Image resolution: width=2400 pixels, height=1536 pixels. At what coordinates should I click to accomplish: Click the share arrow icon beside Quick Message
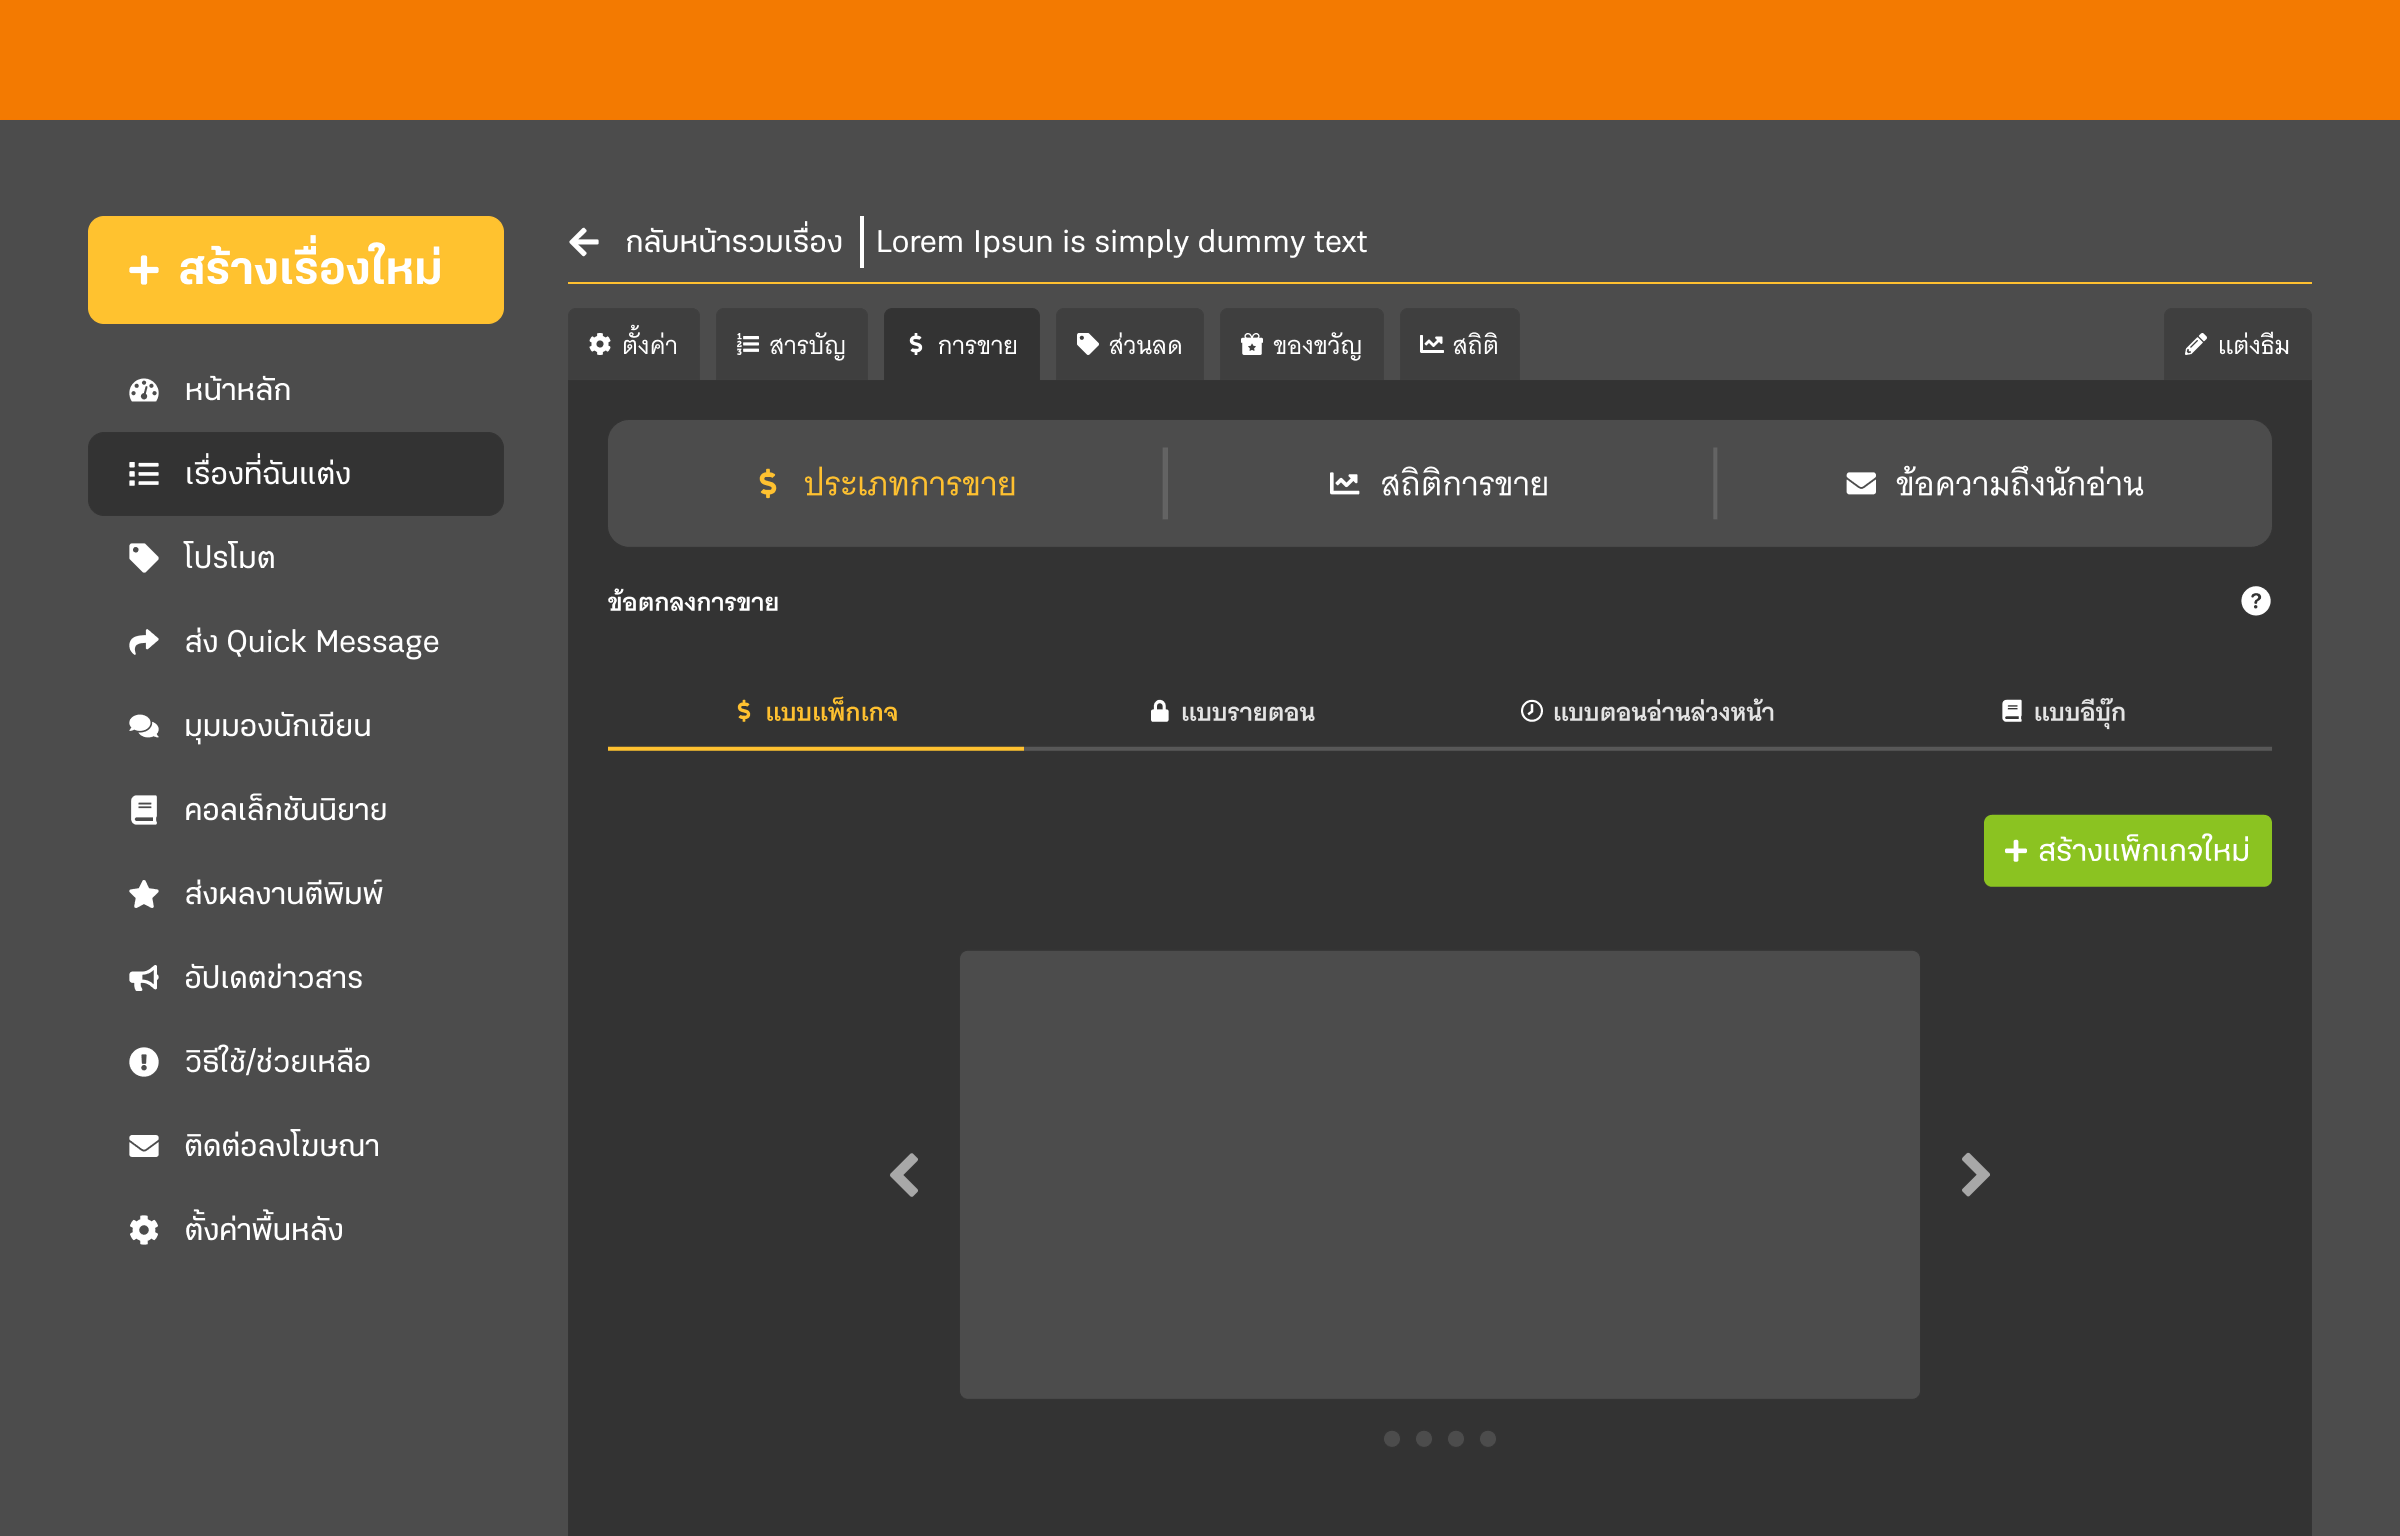click(x=144, y=642)
